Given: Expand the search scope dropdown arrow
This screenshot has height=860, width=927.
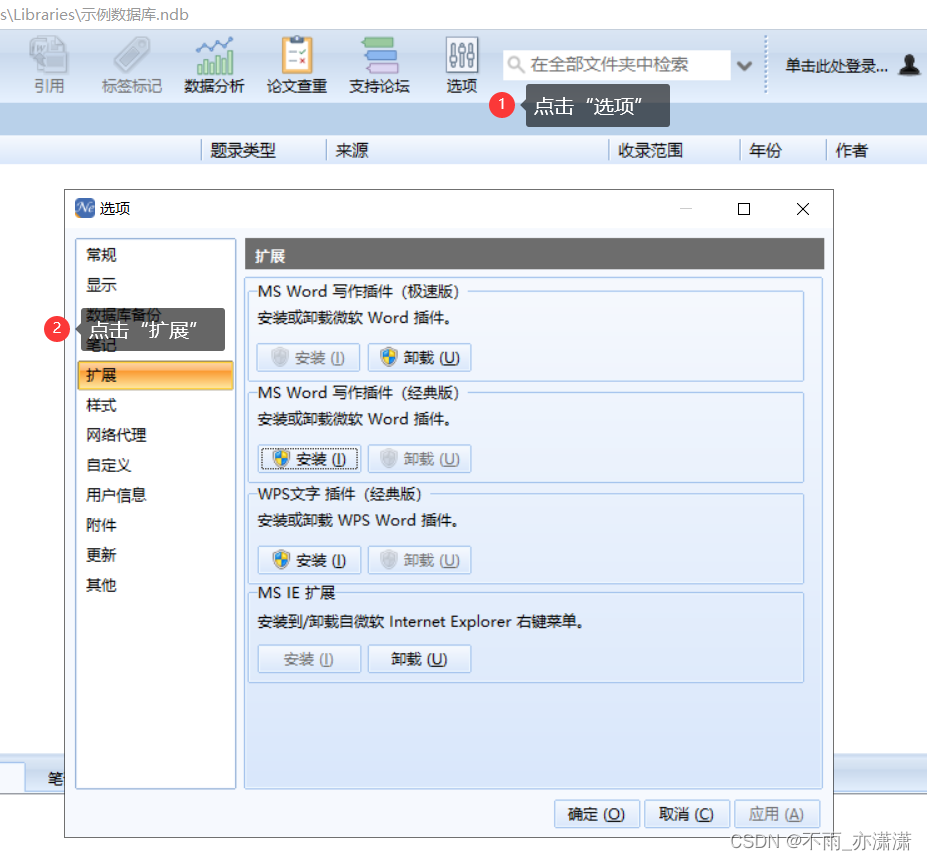Looking at the screenshot, I should 744,65.
